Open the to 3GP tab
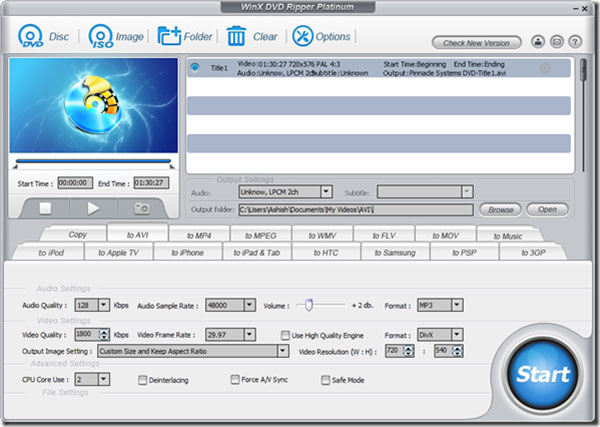This screenshot has height=427, width=600. pos(533,253)
